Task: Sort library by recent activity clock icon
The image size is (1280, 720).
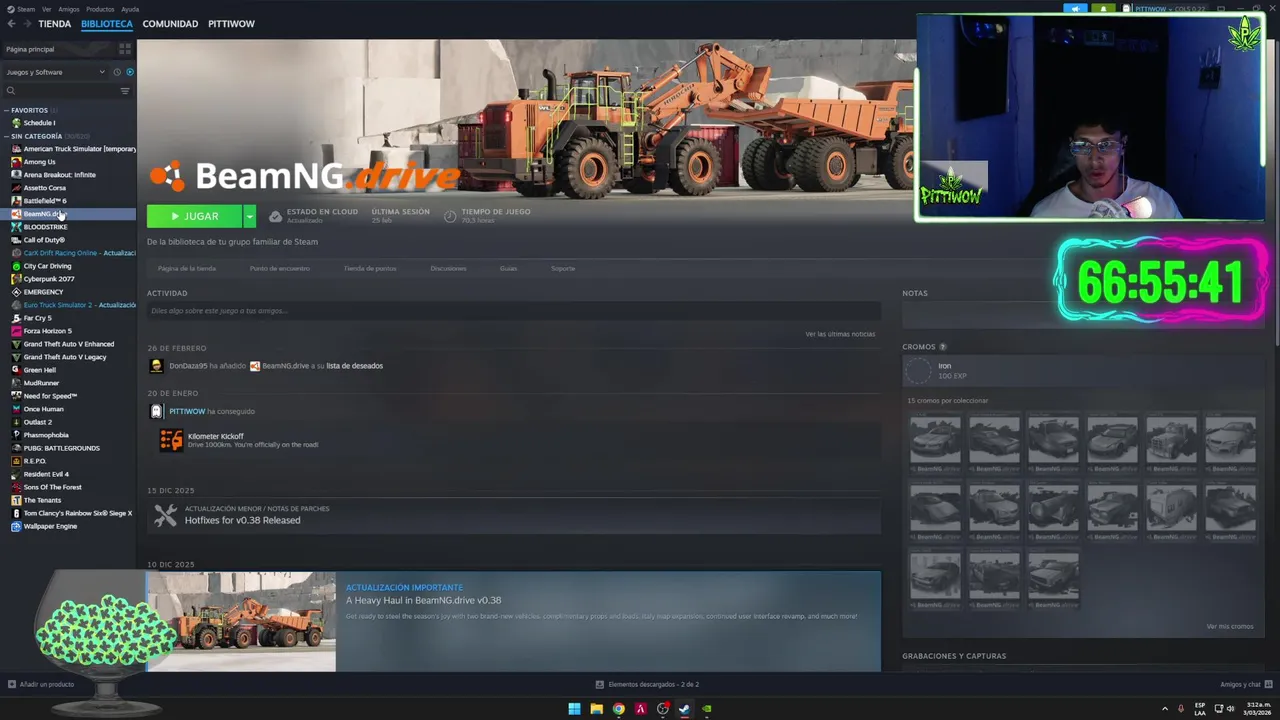Action: (x=117, y=72)
